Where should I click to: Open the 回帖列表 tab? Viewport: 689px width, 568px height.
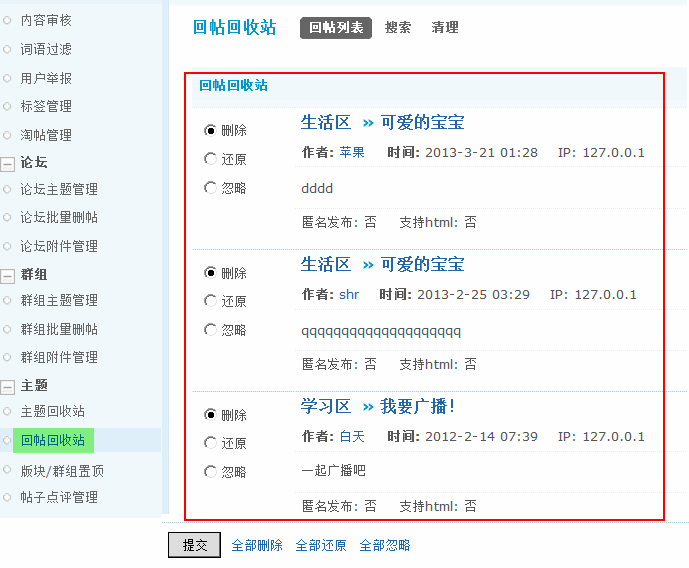(x=336, y=28)
